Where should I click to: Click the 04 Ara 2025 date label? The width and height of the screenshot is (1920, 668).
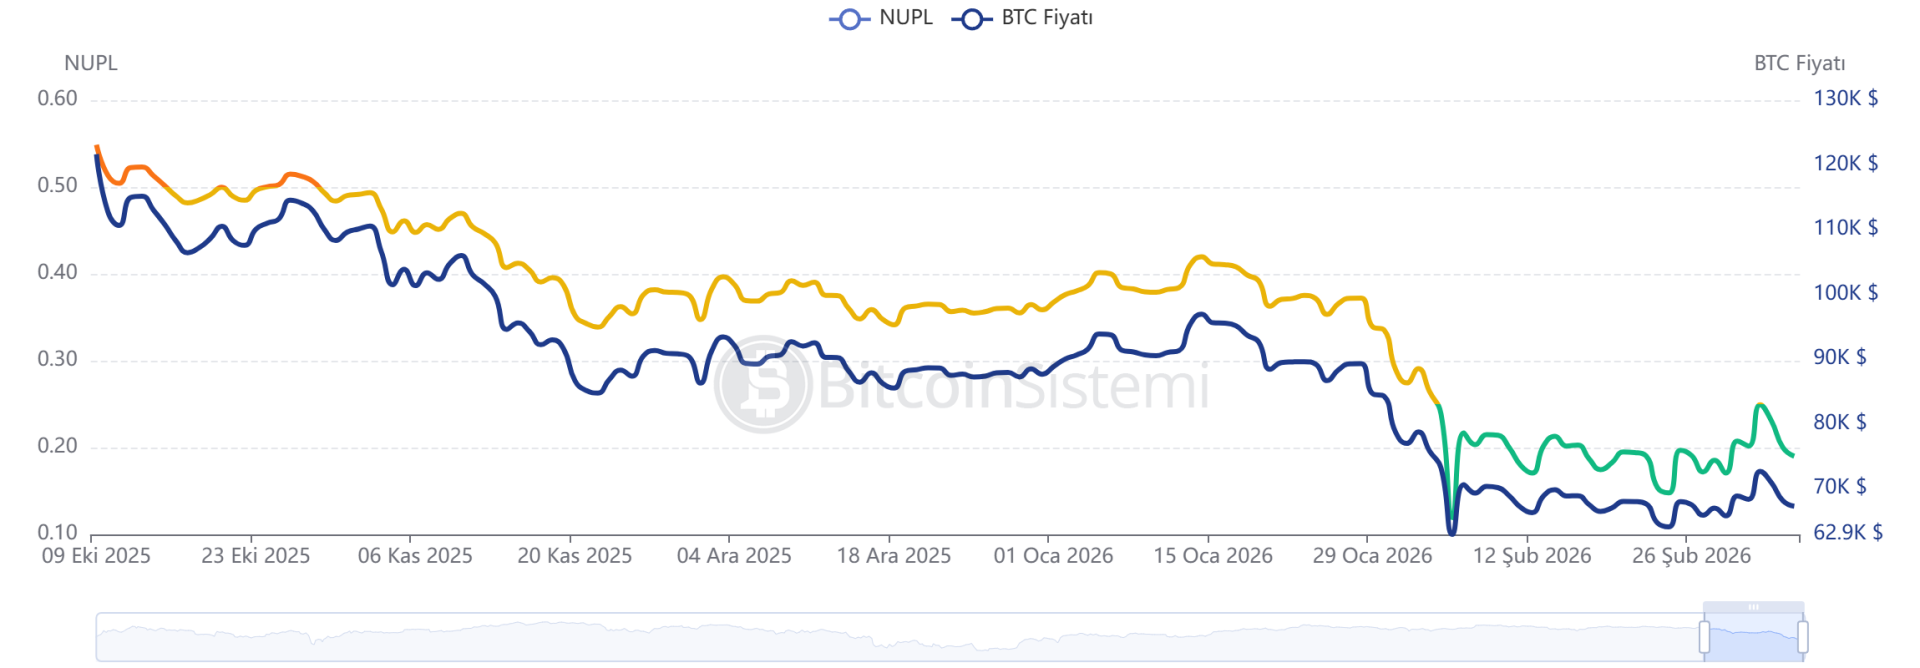[x=734, y=556]
